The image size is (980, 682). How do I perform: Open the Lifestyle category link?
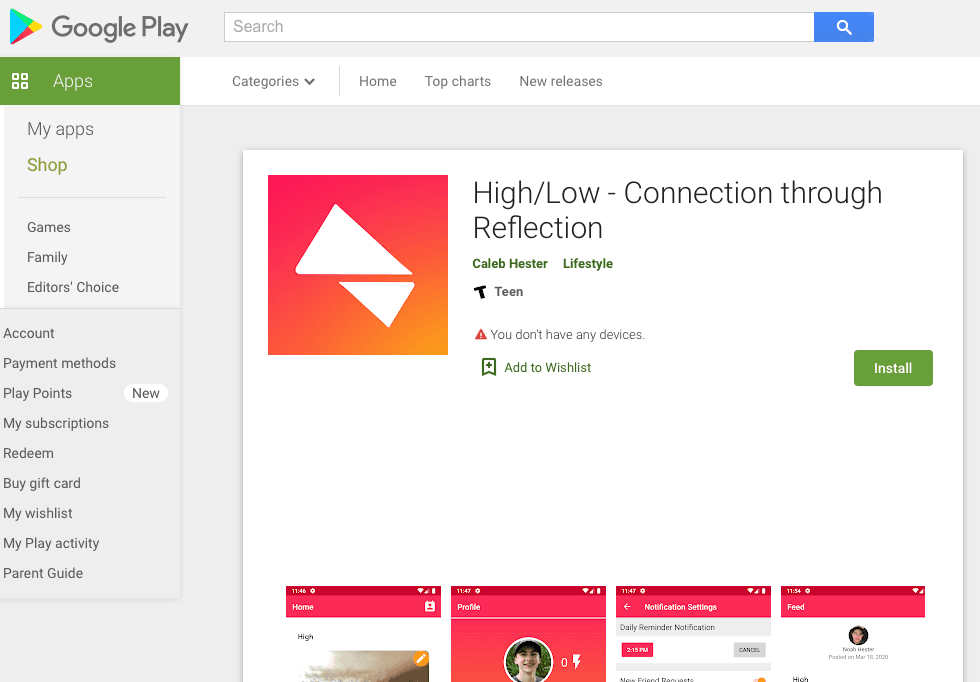tap(587, 263)
